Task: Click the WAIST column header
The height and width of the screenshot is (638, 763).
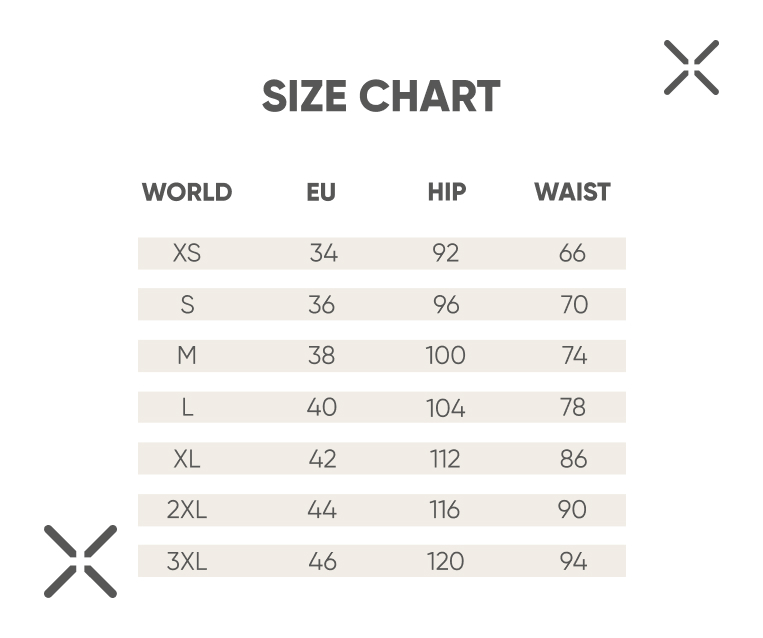Action: [572, 192]
